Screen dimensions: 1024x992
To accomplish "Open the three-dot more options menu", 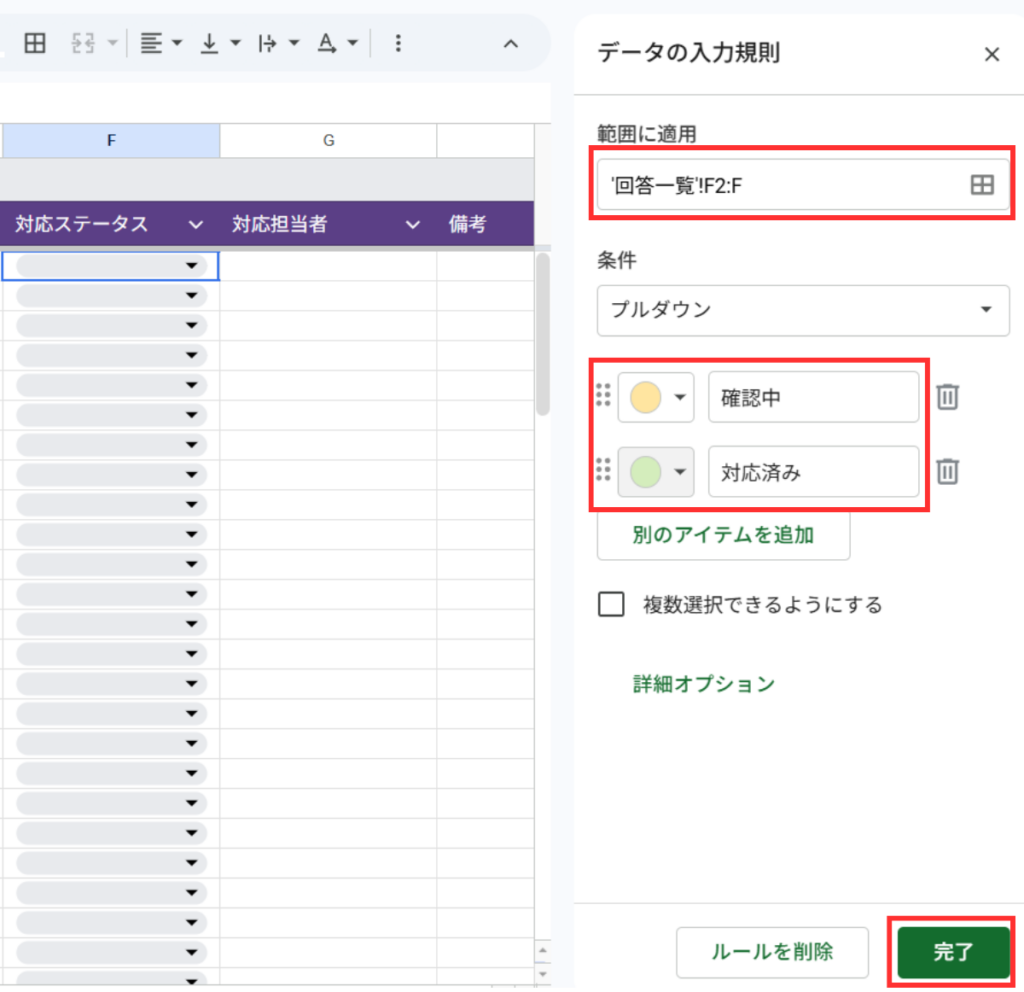I will point(398,44).
